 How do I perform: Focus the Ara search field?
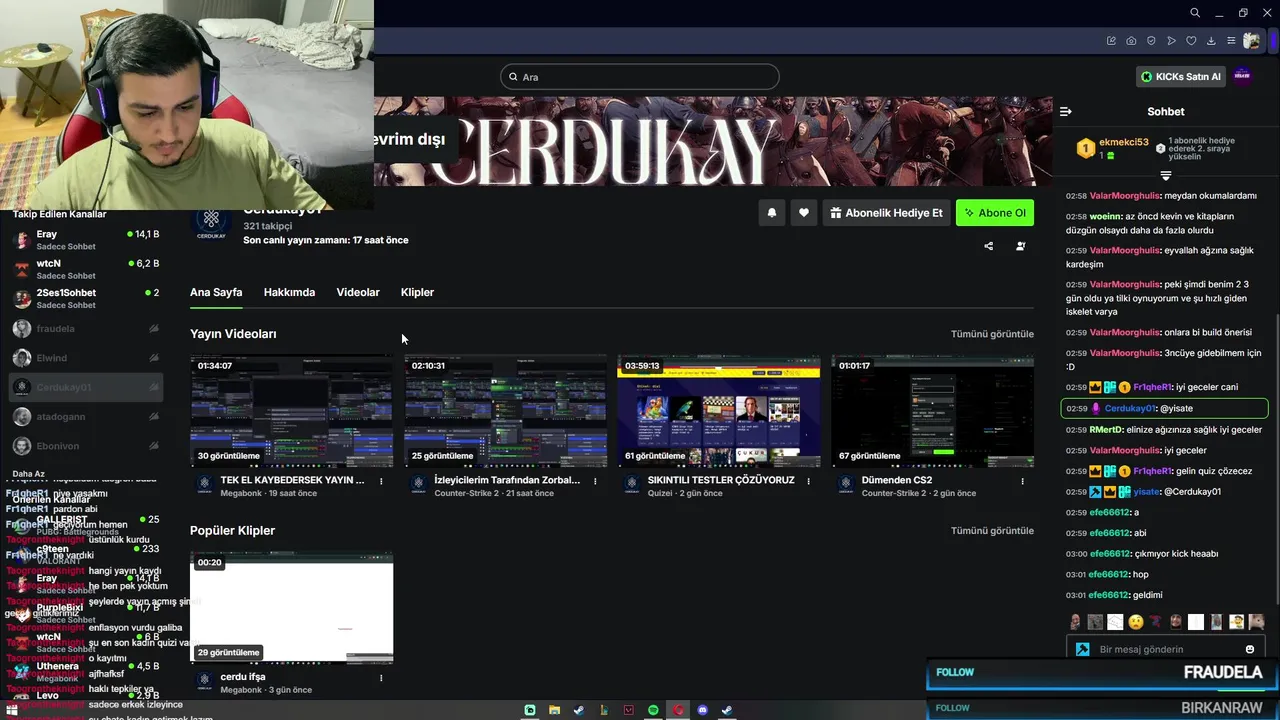640,77
